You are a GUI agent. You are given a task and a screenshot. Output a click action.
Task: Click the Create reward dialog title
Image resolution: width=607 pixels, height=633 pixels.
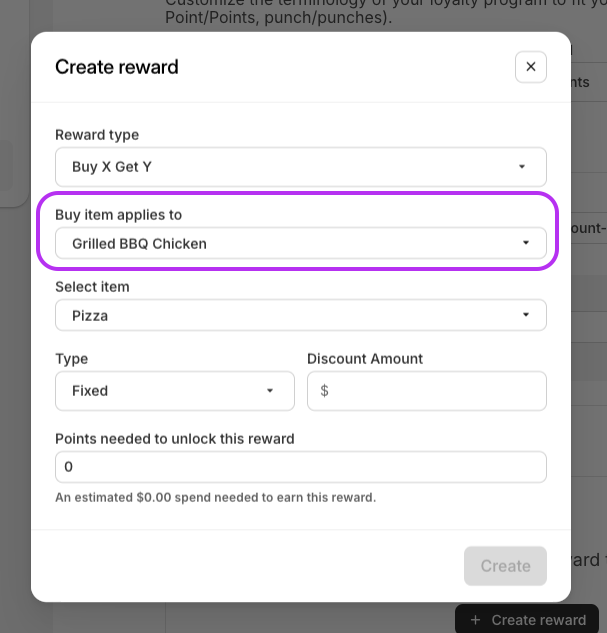click(x=117, y=67)
